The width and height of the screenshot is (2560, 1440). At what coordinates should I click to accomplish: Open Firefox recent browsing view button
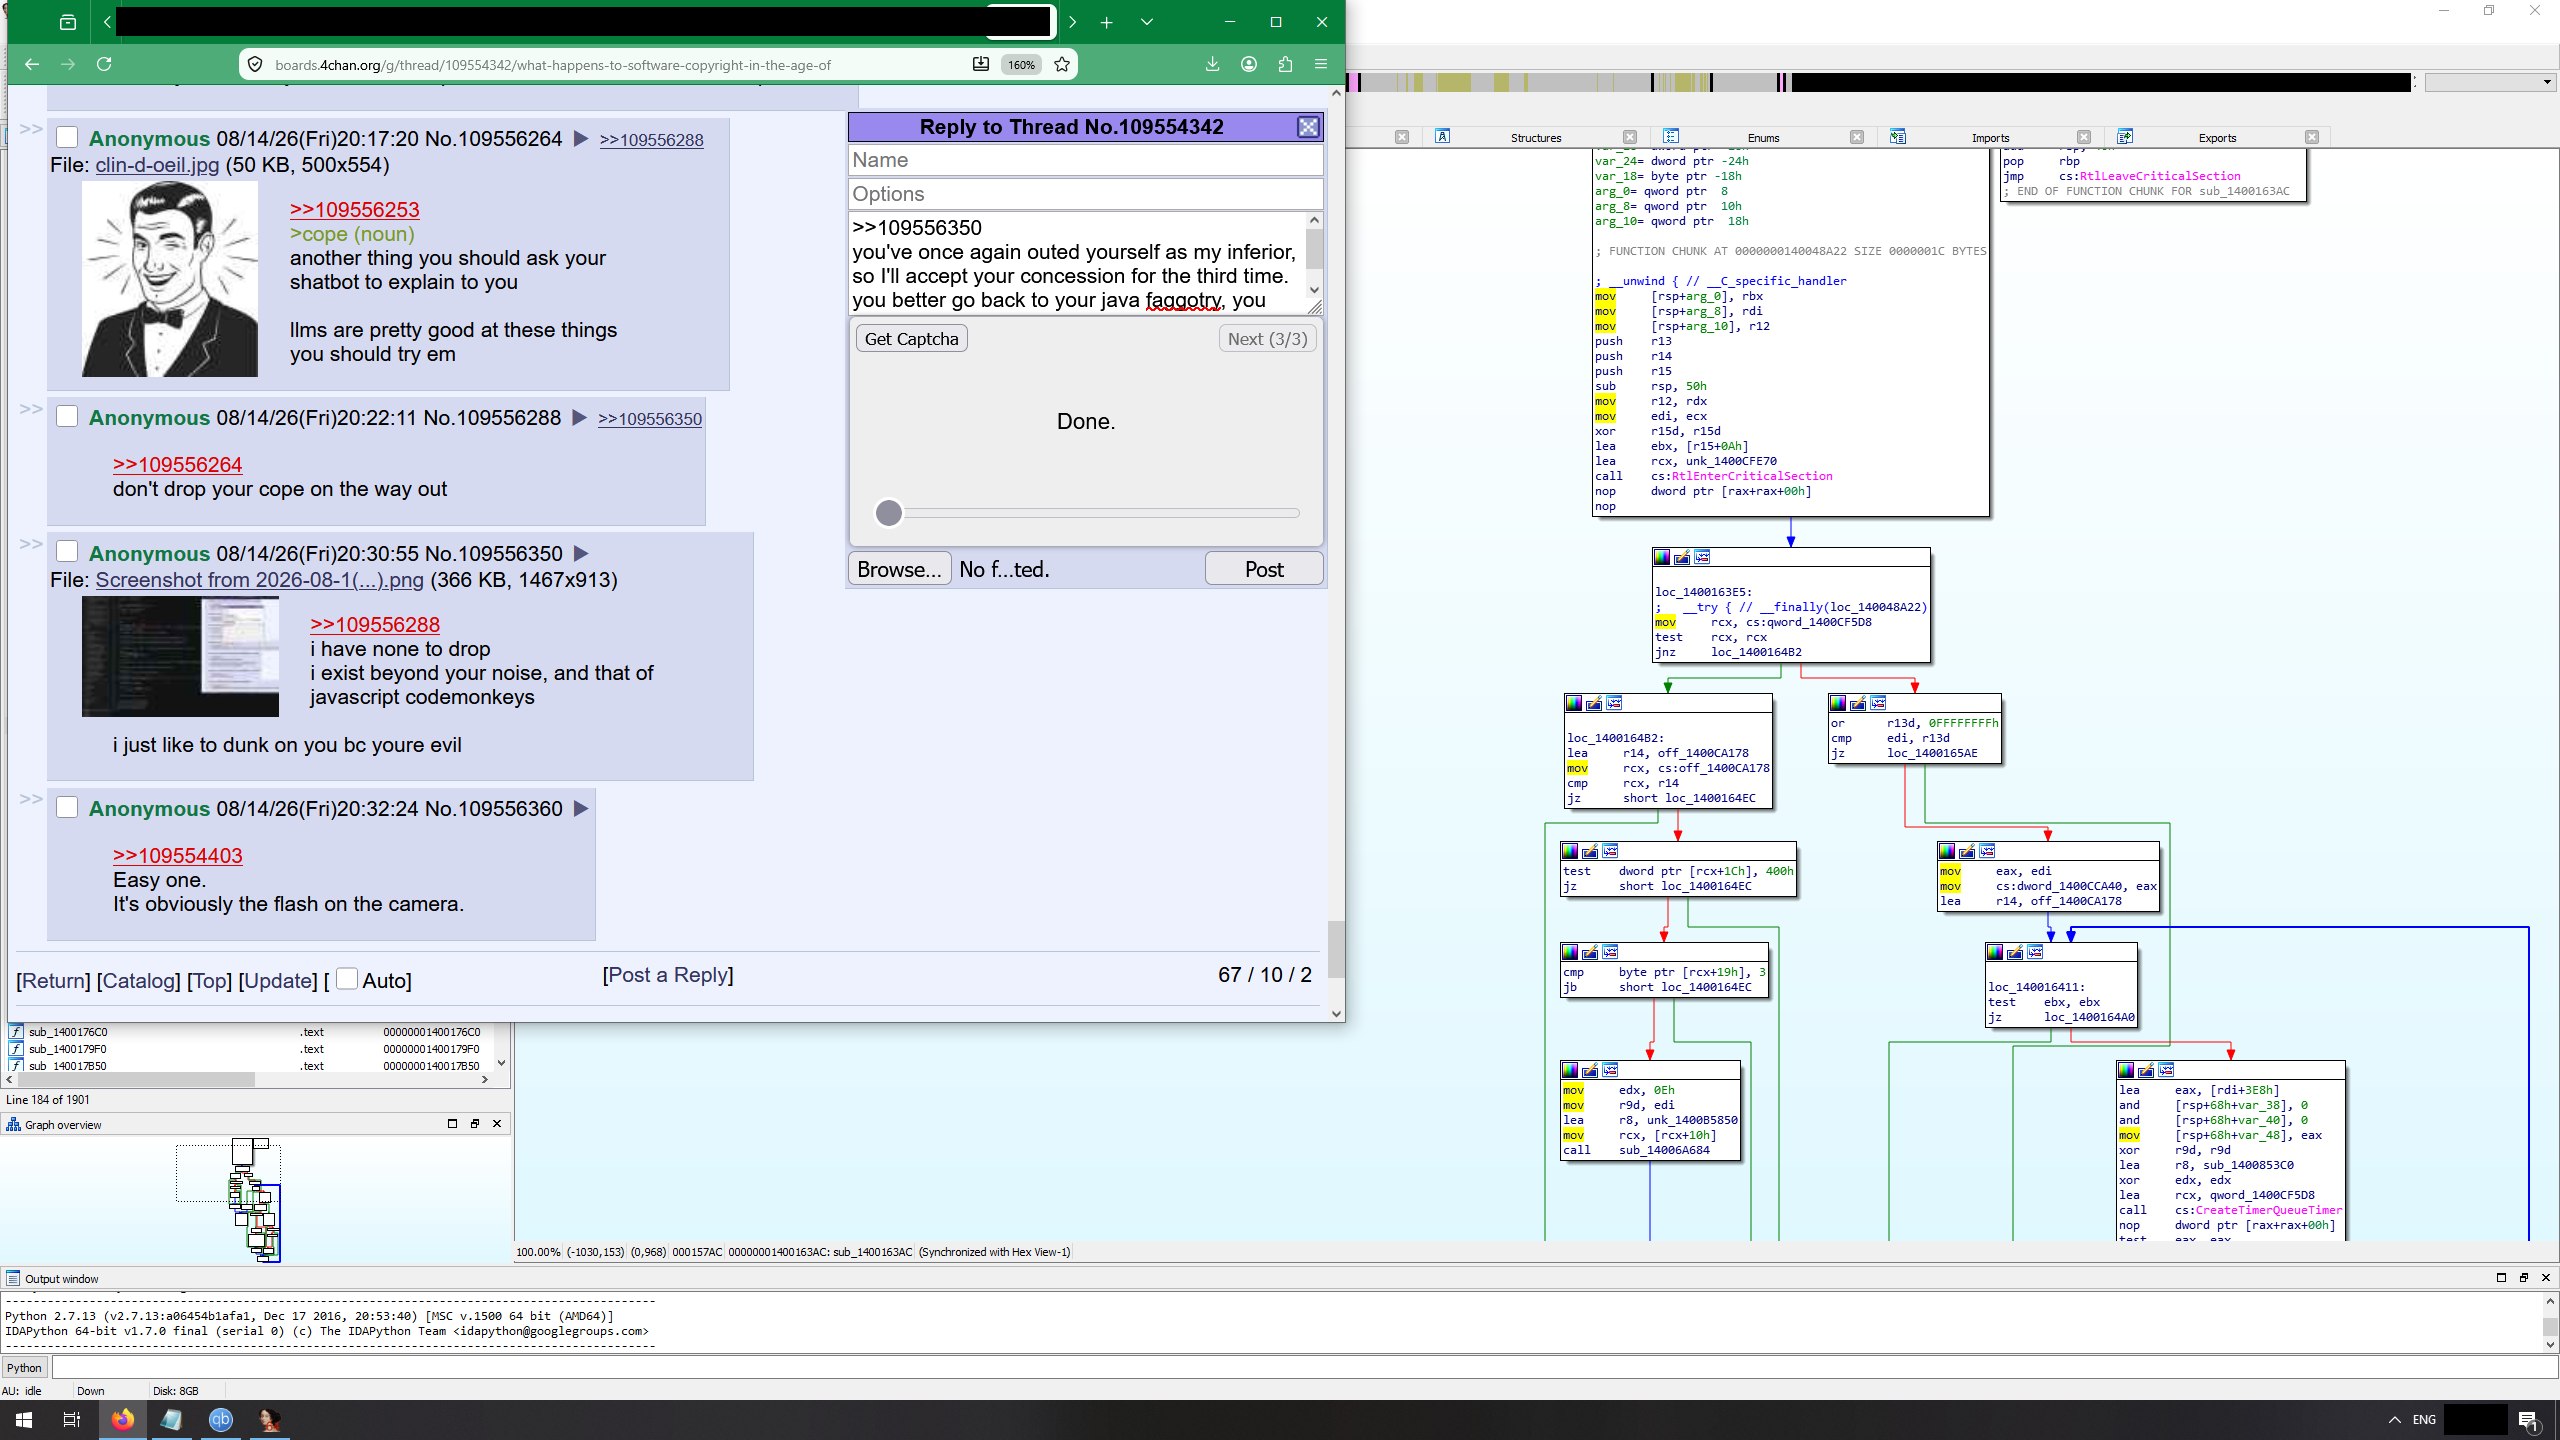68,22
